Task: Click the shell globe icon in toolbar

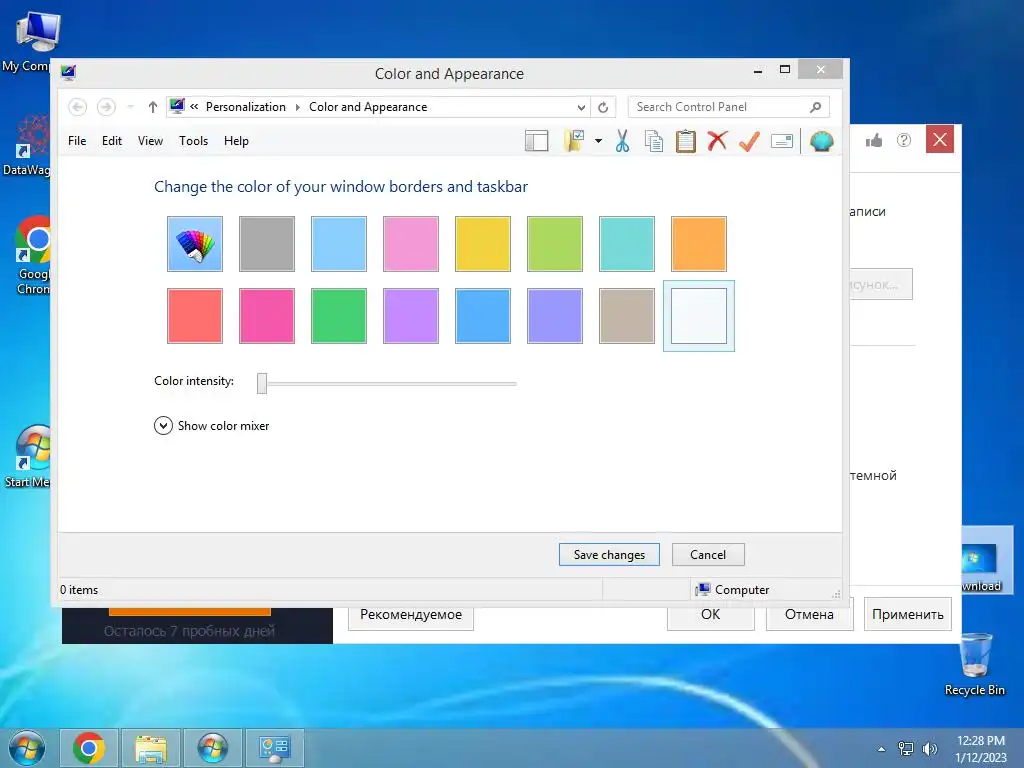Action: (822, 141)
